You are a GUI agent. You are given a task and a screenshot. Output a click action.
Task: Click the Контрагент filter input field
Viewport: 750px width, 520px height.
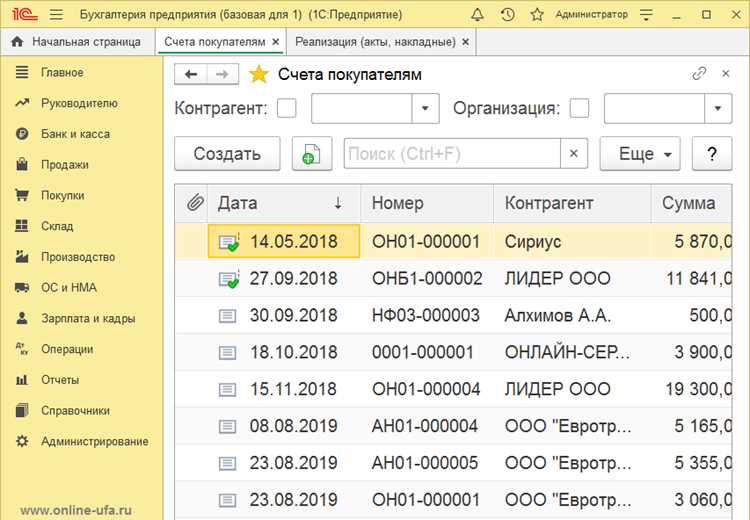click(x=362, y=109)
